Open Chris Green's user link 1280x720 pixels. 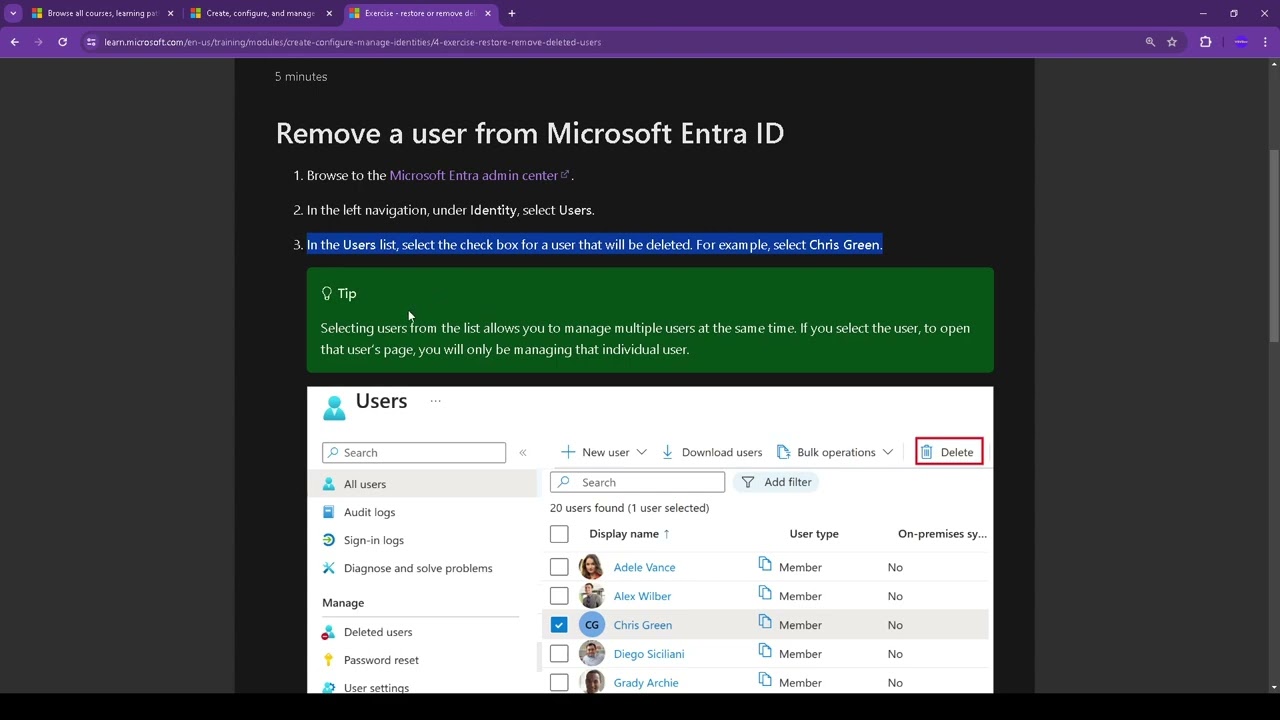click(642, 625)
